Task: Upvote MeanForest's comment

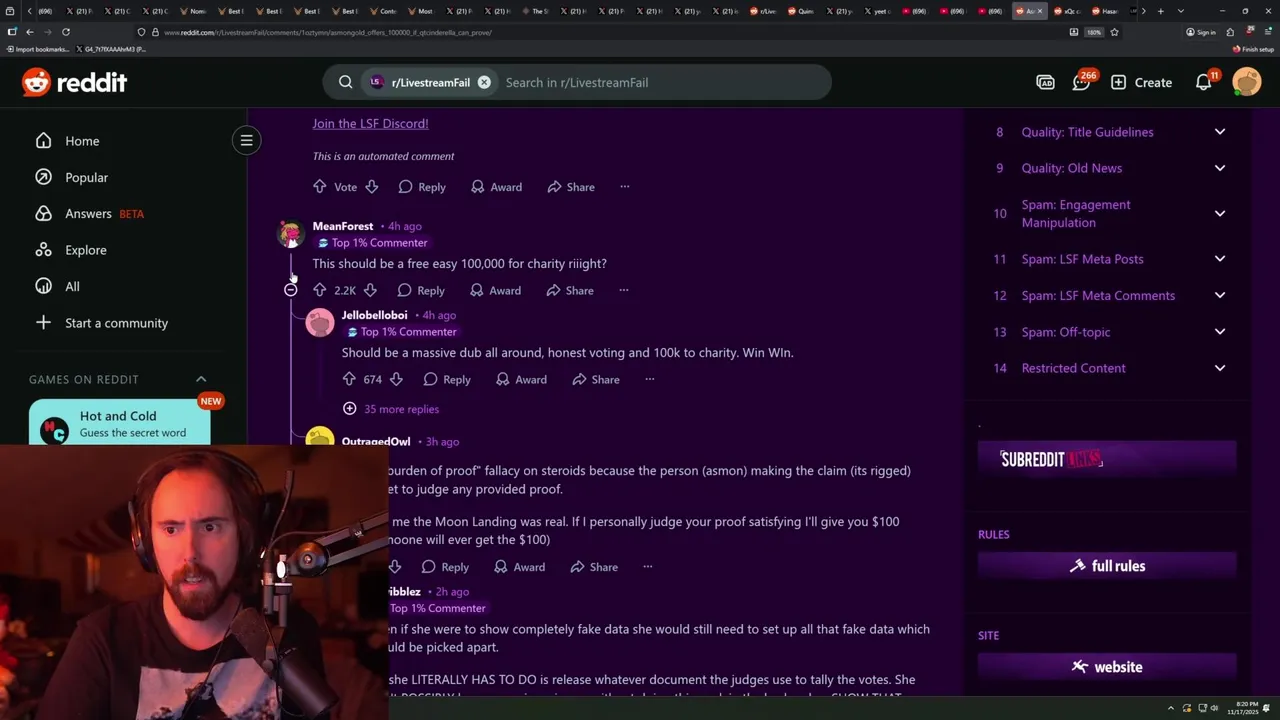Action: [x=320, y=290]
